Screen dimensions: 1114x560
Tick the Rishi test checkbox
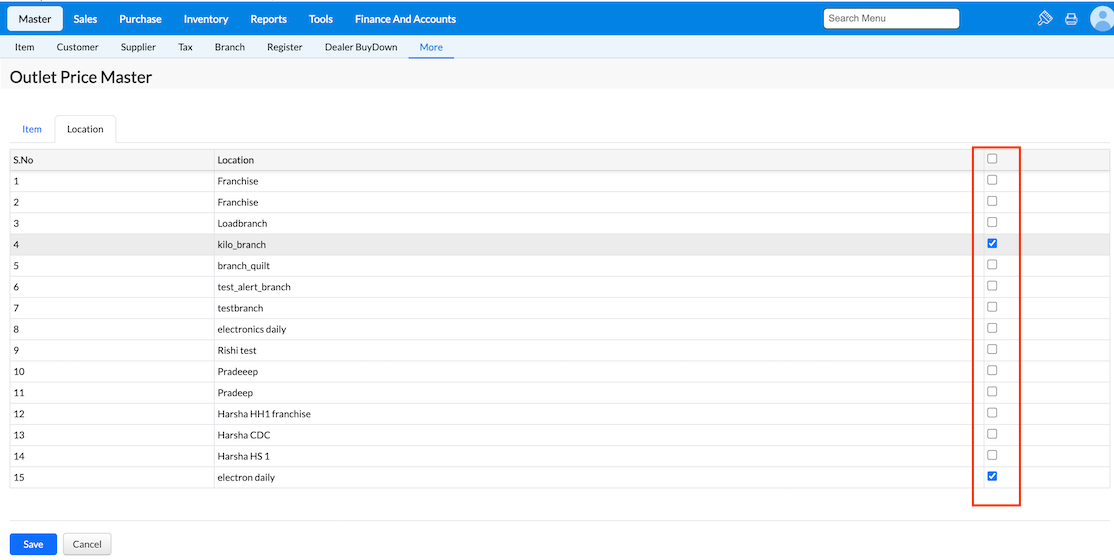click(x=993, y=349)
